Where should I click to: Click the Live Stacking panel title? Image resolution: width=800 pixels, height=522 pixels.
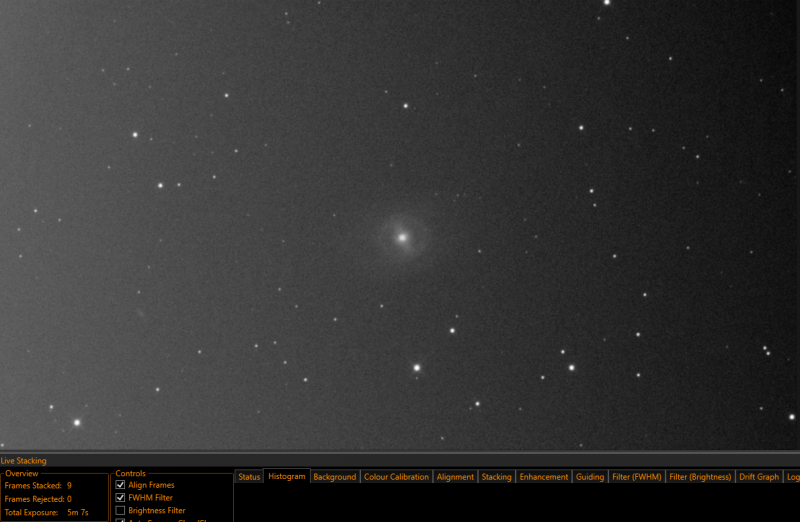tap(23, 461)
